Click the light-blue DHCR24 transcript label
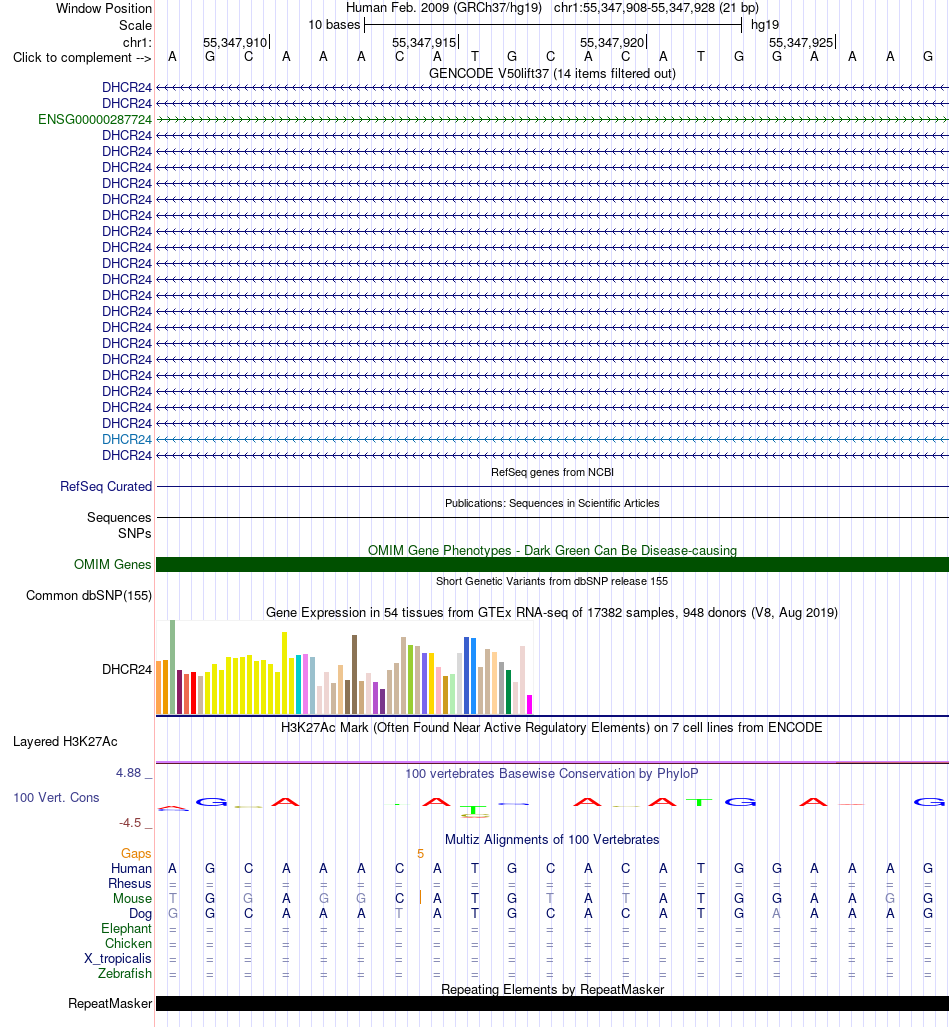Screen dimensions: 950x1027 [x=127, y=439]
